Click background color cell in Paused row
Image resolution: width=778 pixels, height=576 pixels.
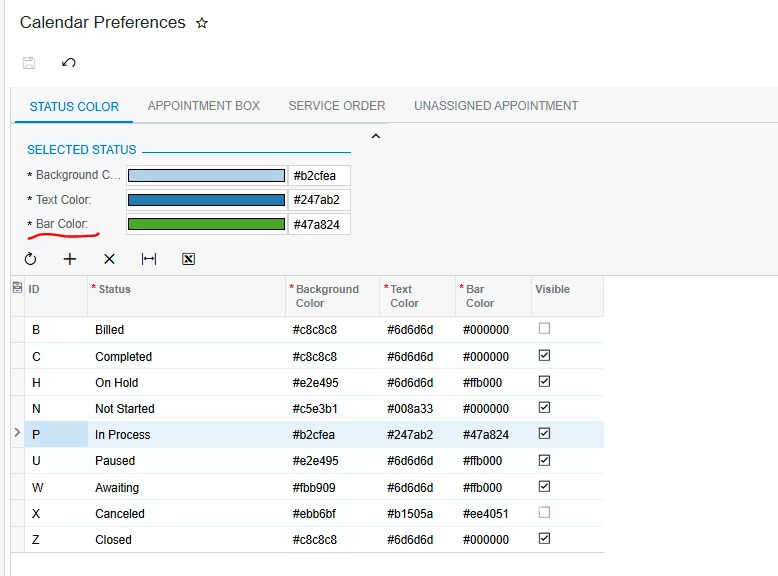332,461
